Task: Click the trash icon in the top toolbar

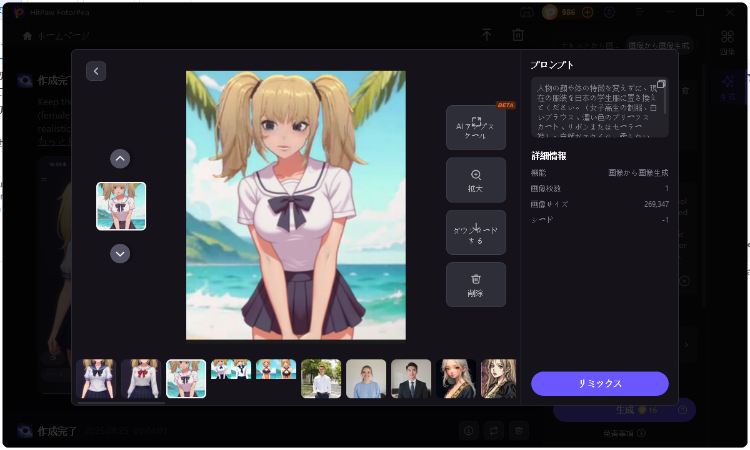Action: 518,35
